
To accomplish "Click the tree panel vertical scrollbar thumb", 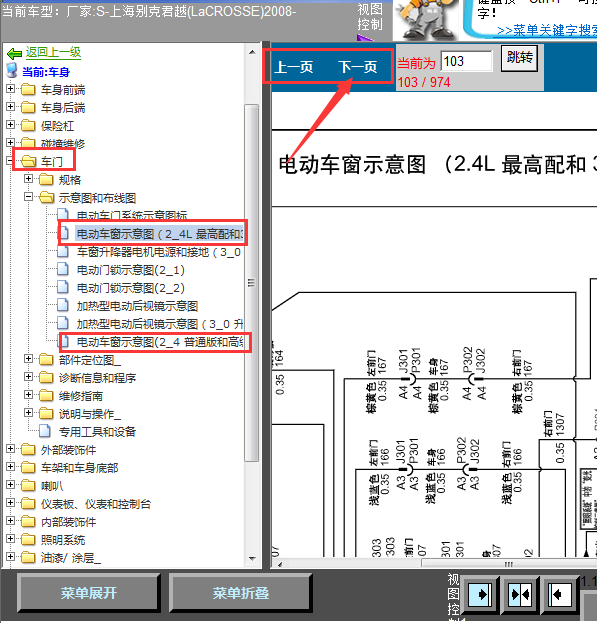I will point(252,283).
